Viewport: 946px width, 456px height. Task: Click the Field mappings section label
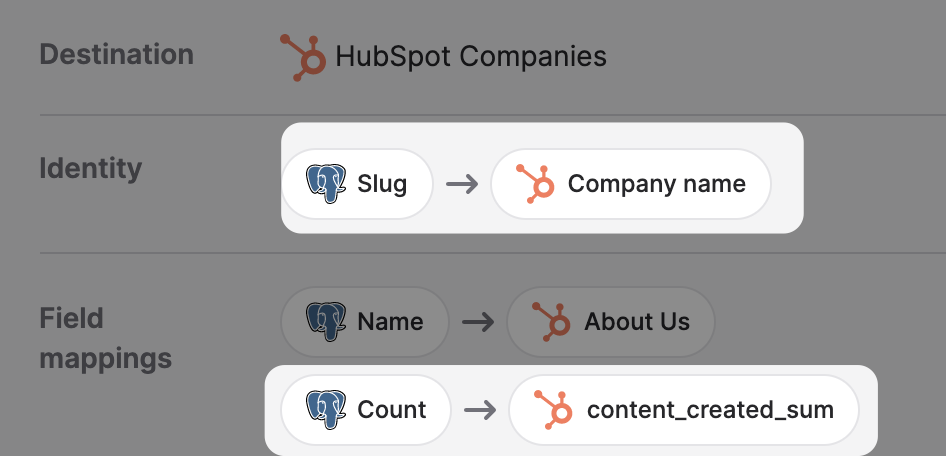[105, 338]
